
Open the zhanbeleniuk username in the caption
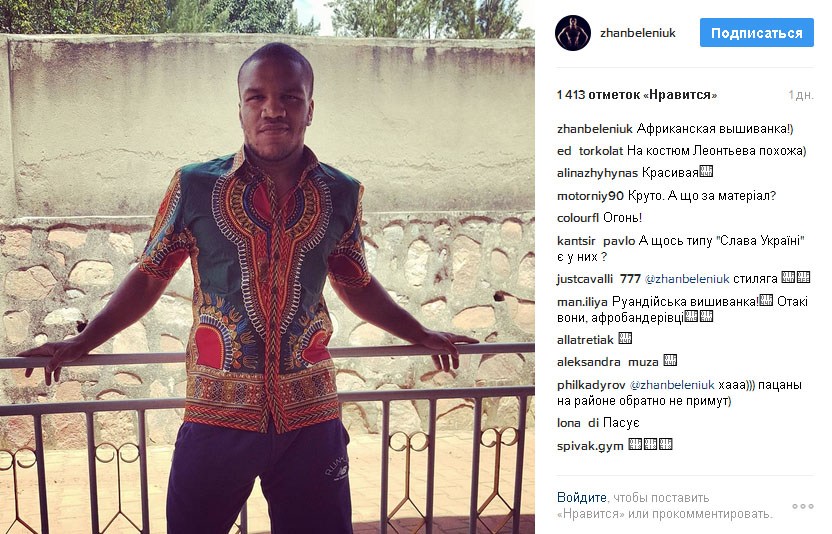[x=595, y=129]
